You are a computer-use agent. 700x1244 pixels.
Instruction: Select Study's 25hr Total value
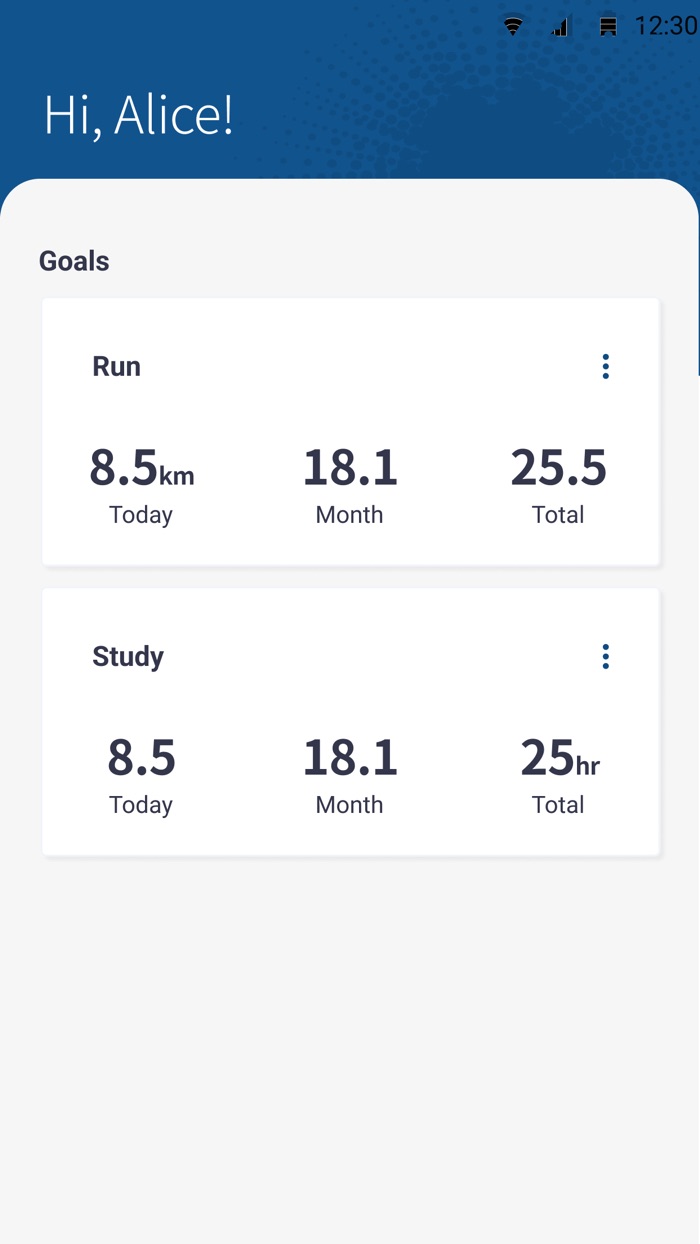pyautogui.click(x=559, y=758)
